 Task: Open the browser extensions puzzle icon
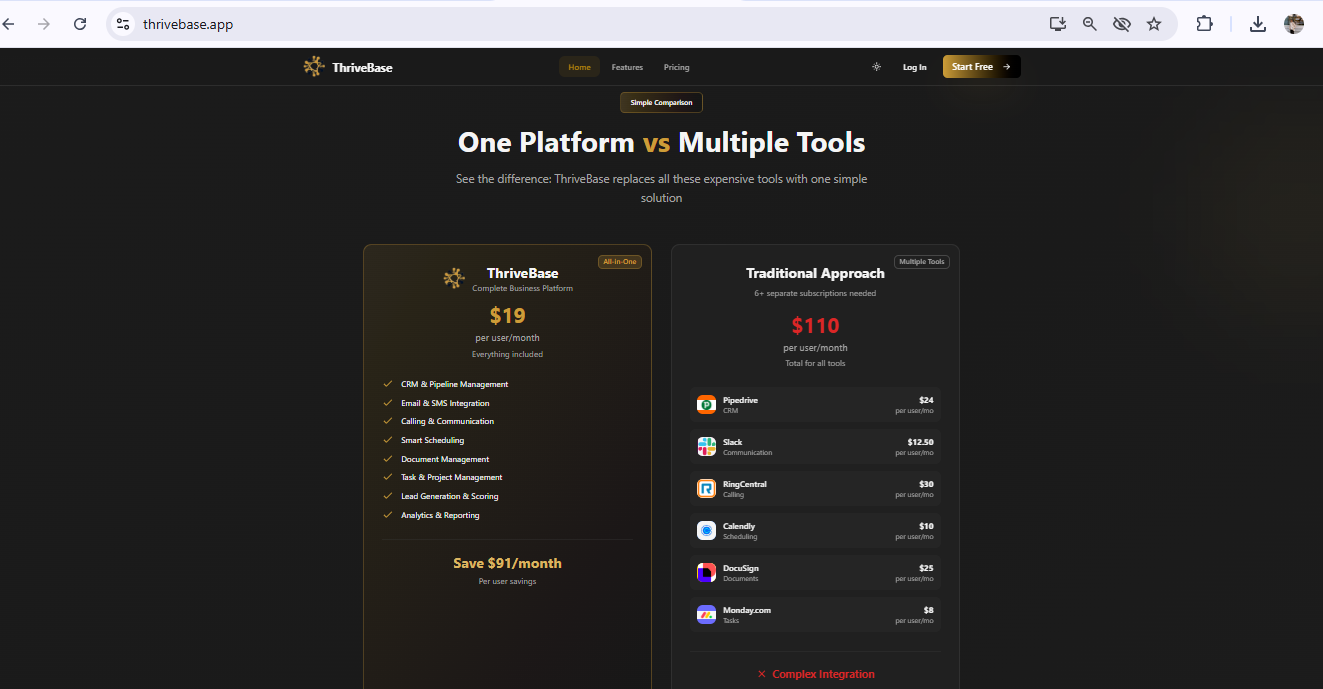pos(1204,24)
